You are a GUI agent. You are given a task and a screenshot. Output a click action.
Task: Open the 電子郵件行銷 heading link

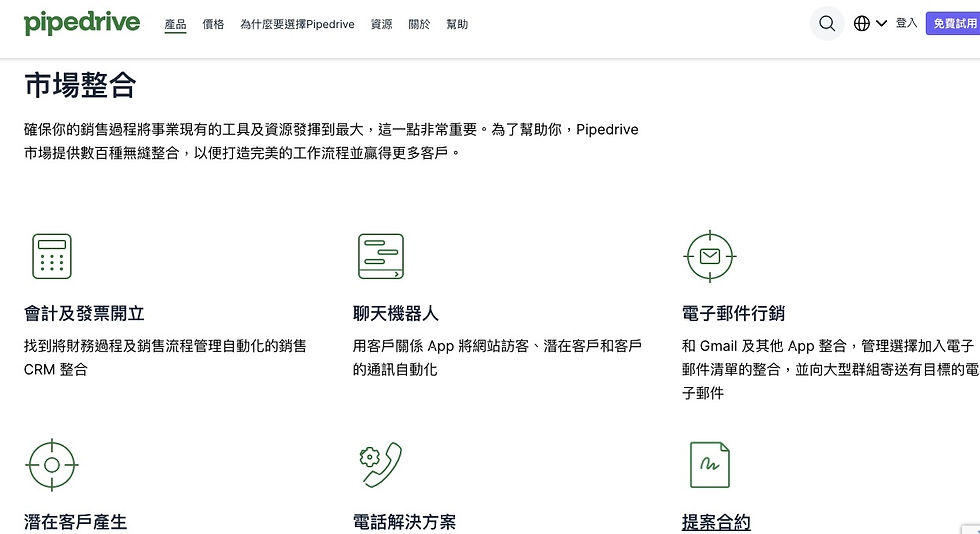733,313
